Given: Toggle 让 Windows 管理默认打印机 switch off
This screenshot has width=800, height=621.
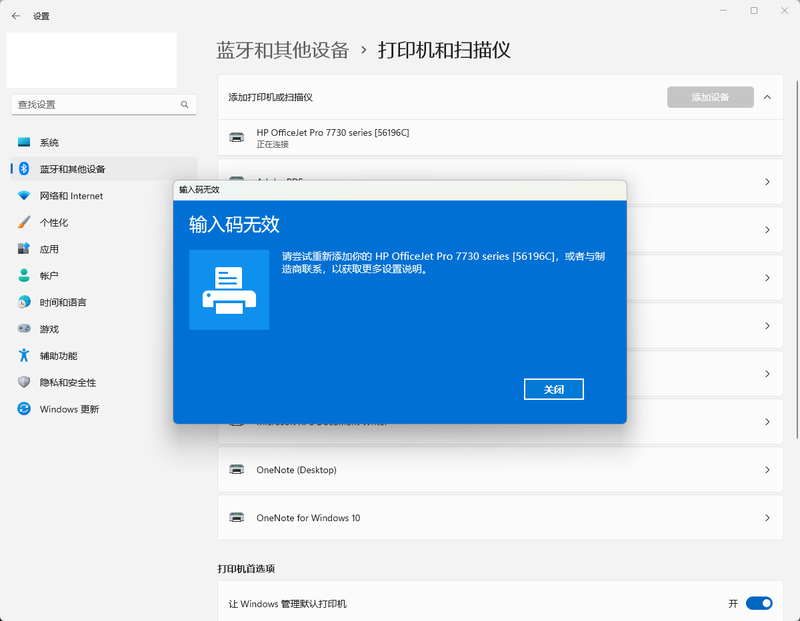Looking at the screenshot, I should pyautogui.click(x=759, y=603).
